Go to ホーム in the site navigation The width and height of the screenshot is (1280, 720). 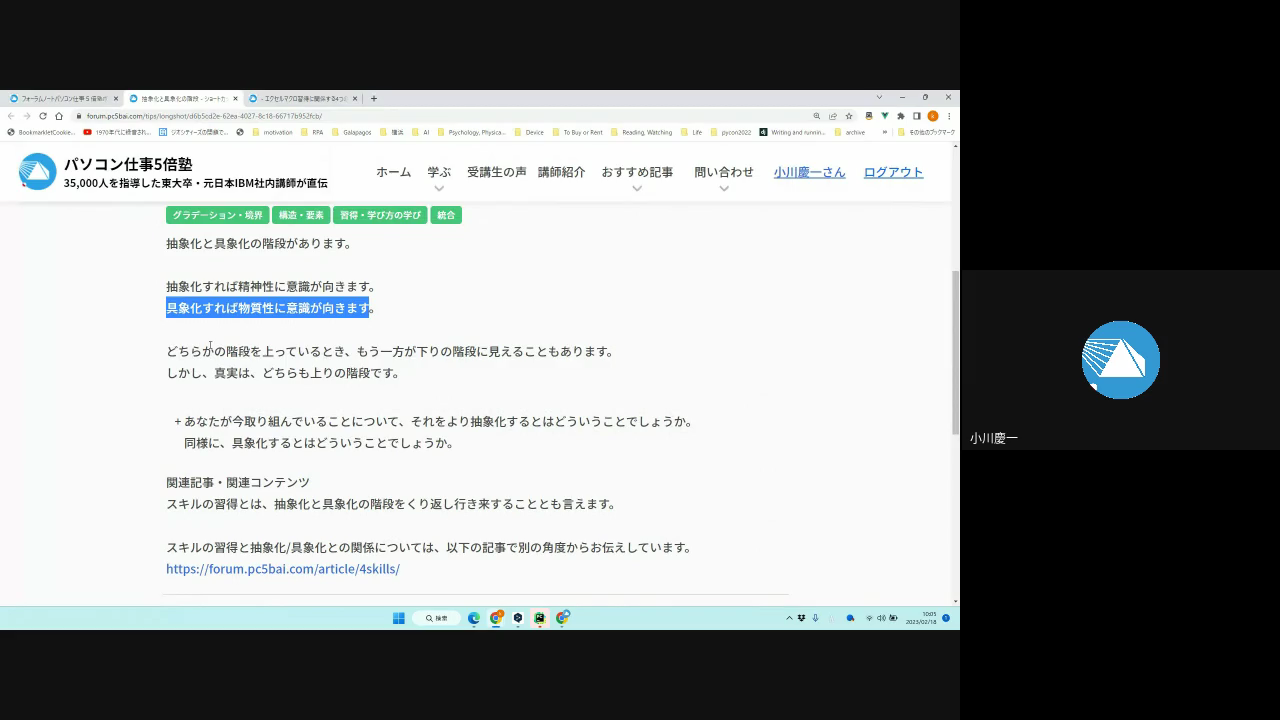click(x=393, y=172)
